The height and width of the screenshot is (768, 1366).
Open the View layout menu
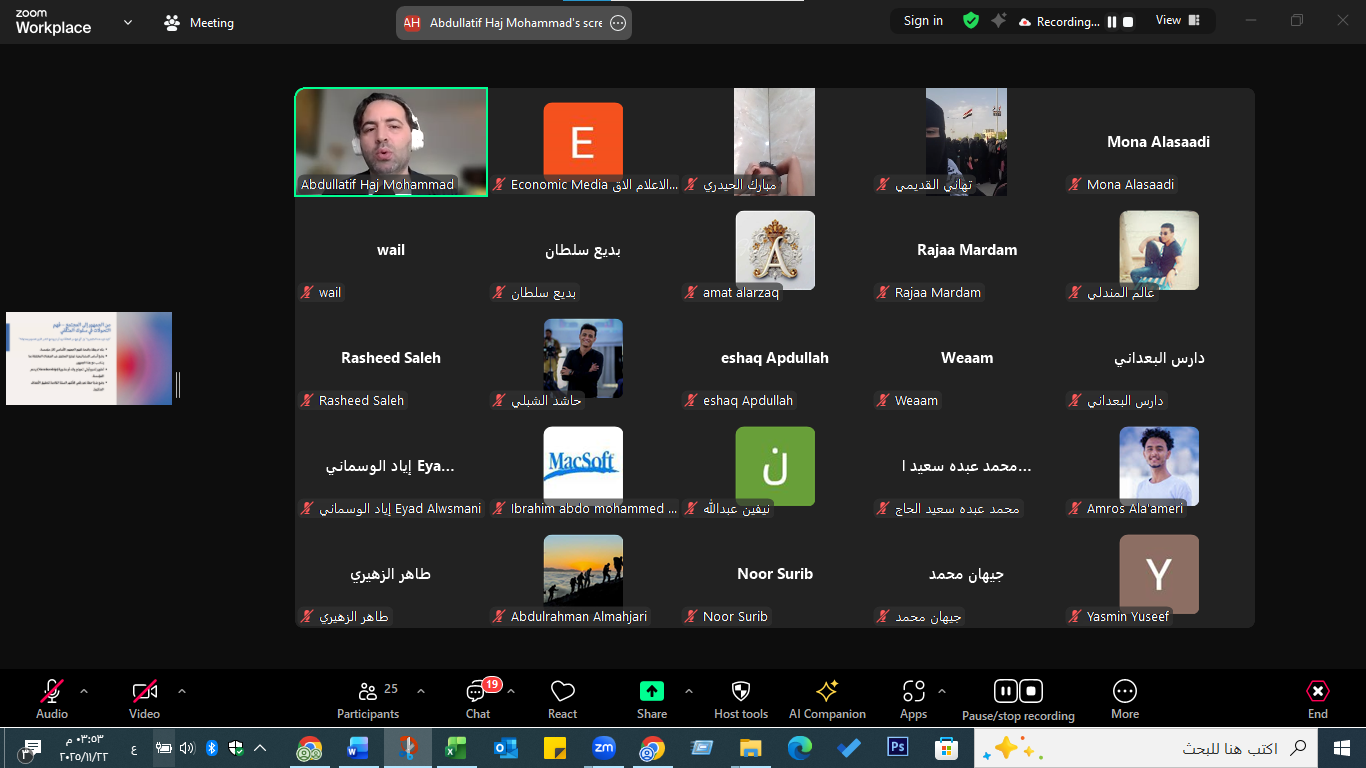coord(1177,21)
